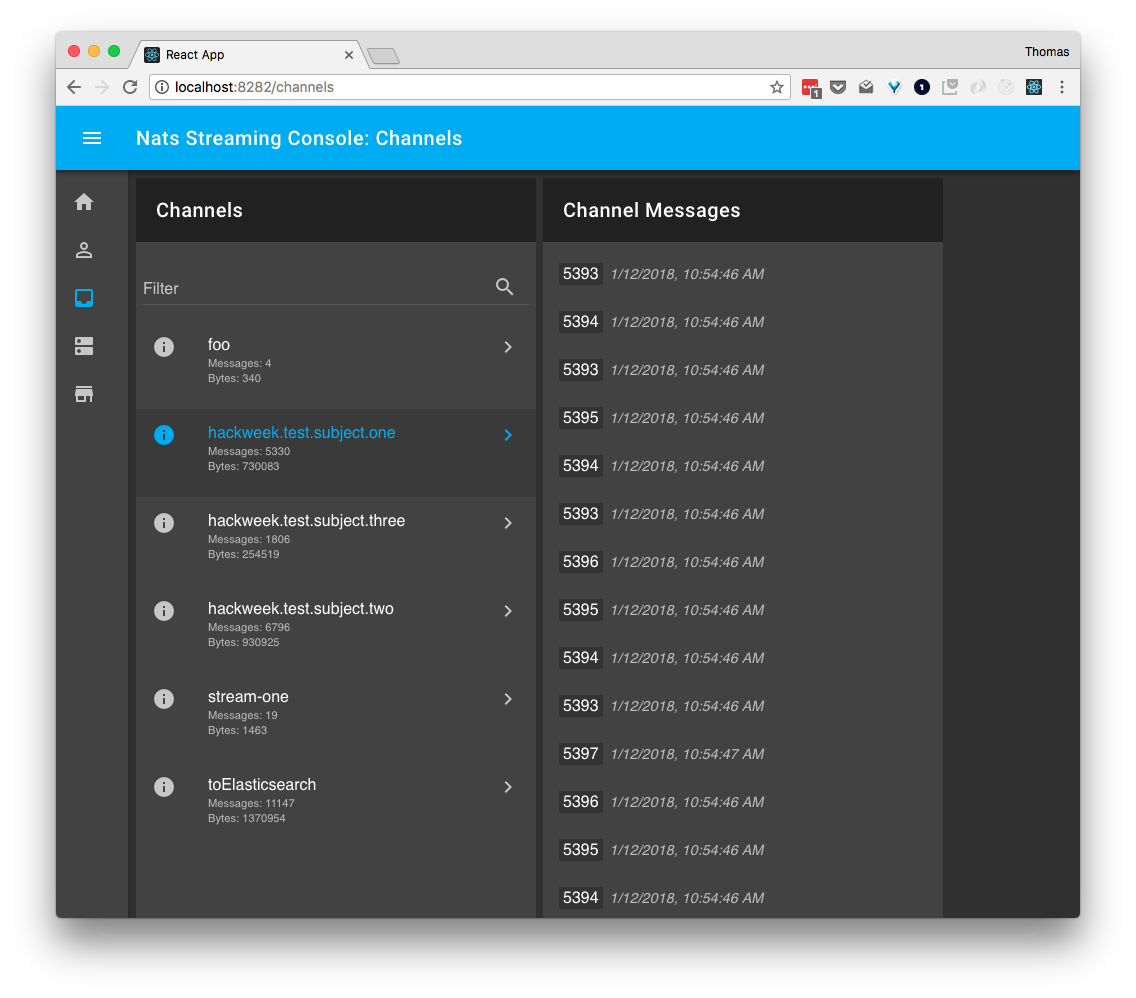Click first message 5393 at top

[662, 274]
